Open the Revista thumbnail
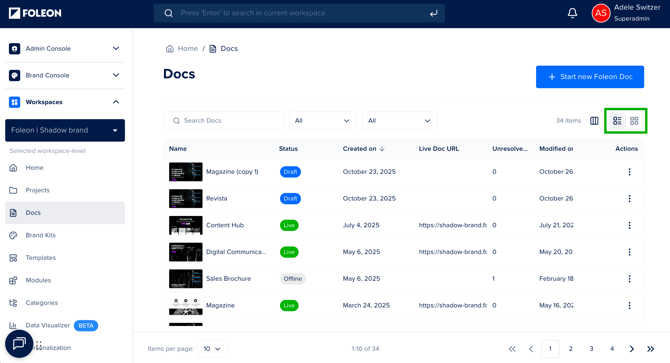Image resolution: width=670 pixels, height=363 pixels. (x=185, y=199)
